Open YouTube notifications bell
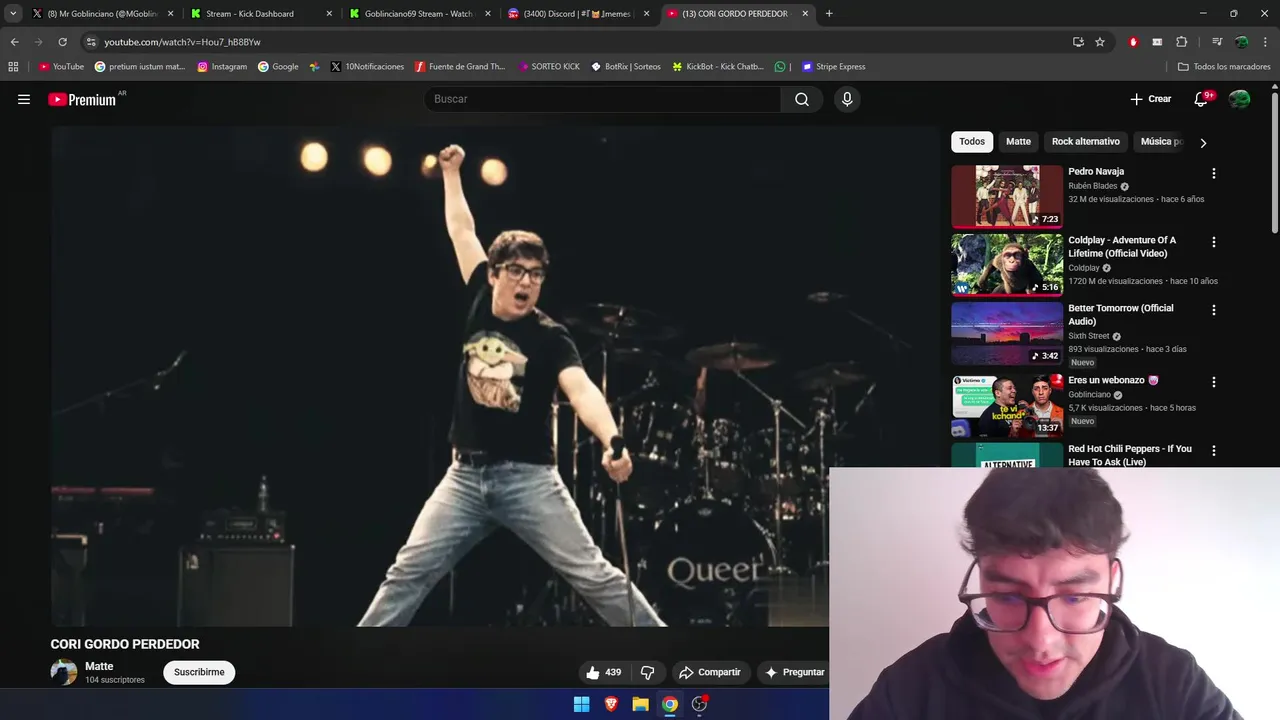 (1202, 99)
